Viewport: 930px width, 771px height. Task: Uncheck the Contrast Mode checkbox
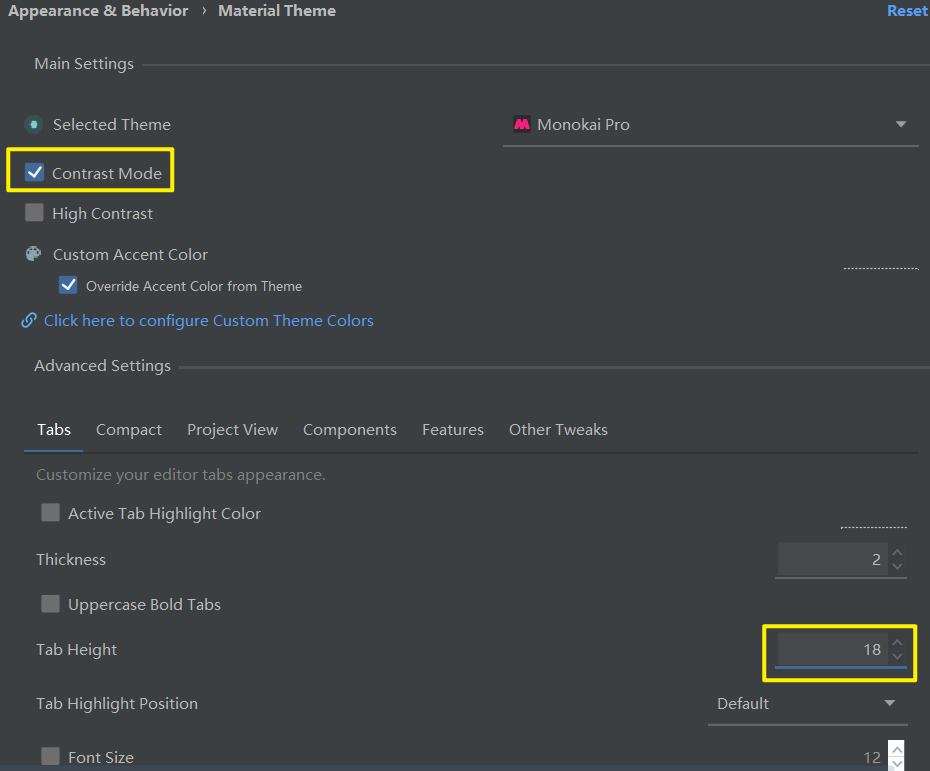[x=34, y=173]
